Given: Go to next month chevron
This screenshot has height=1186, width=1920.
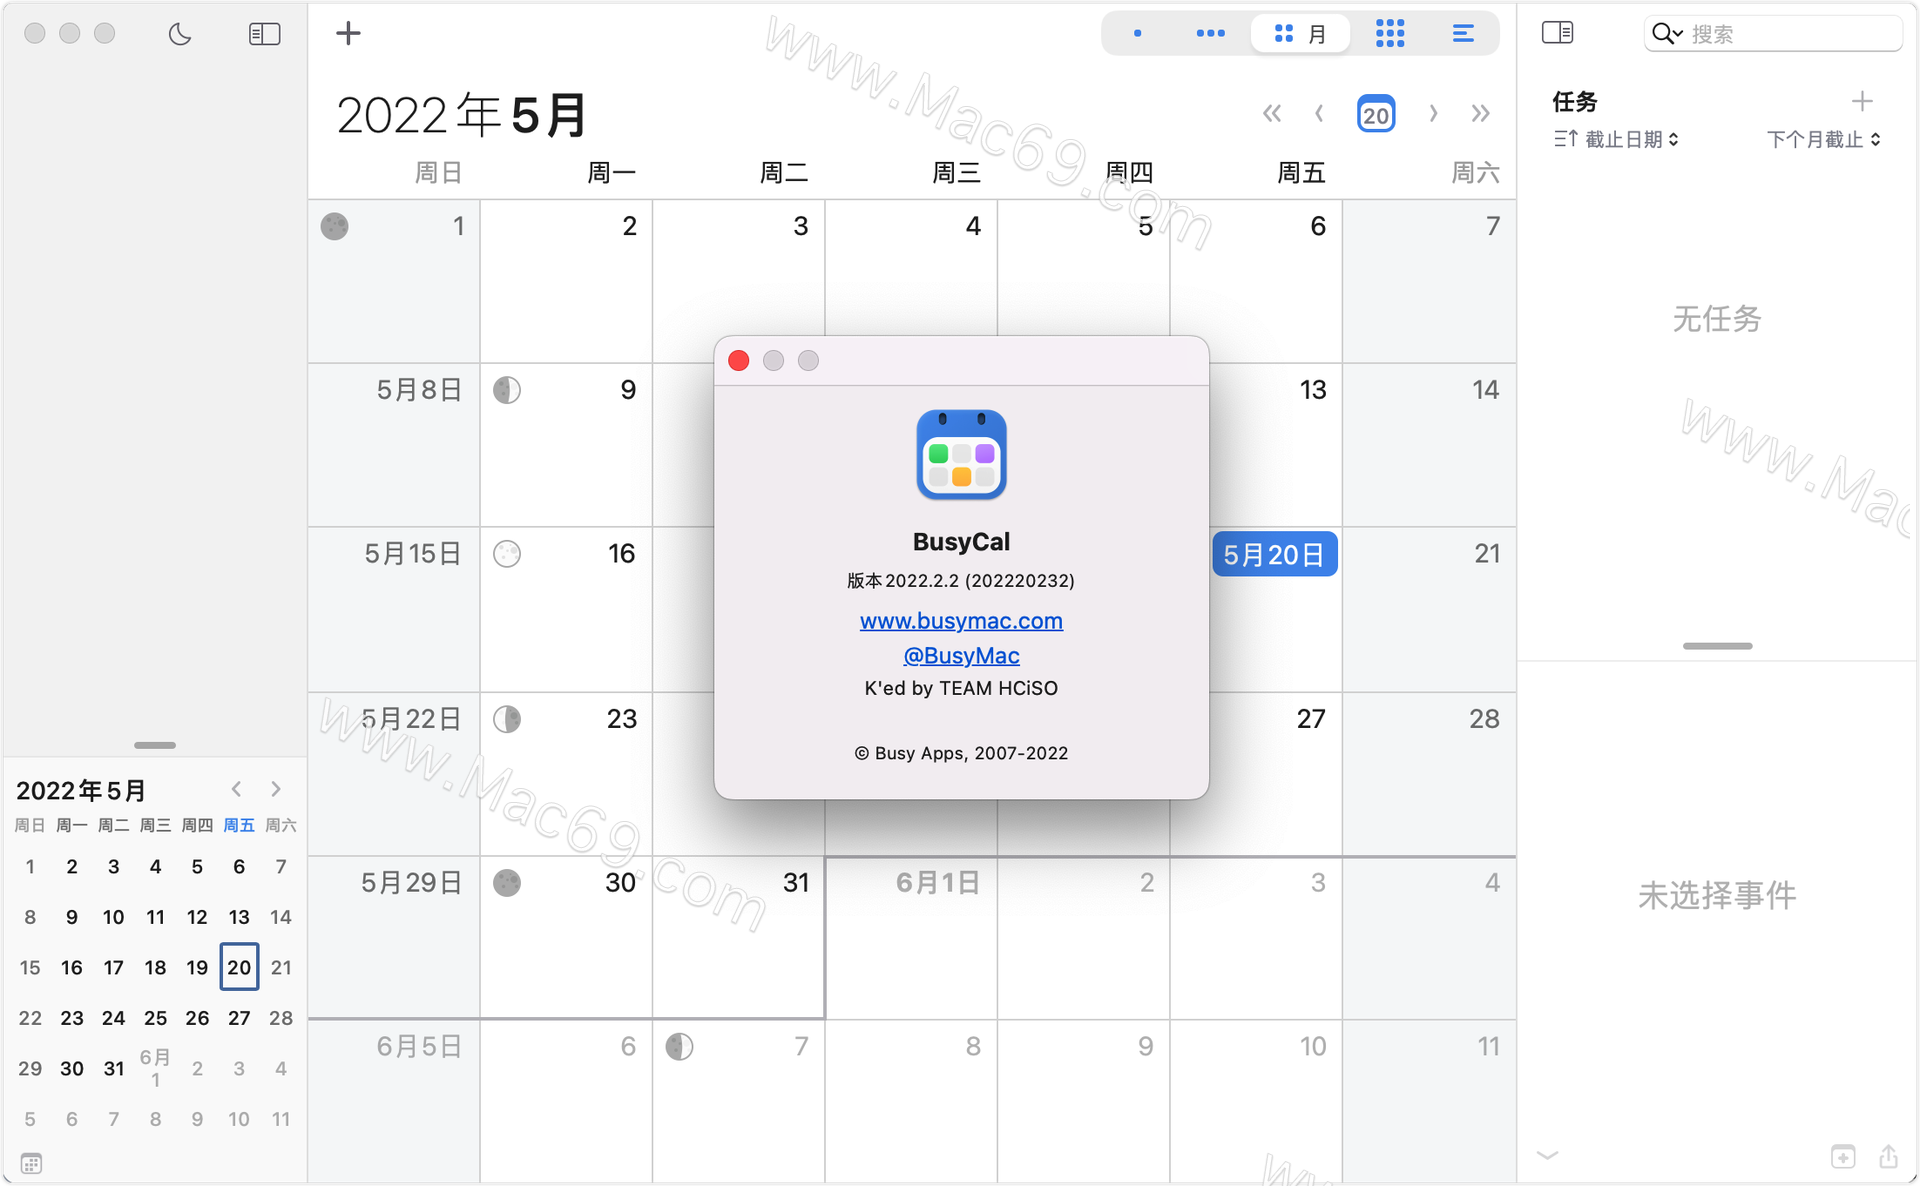Looking at the screenshot, I should [x=1433, y=113].
